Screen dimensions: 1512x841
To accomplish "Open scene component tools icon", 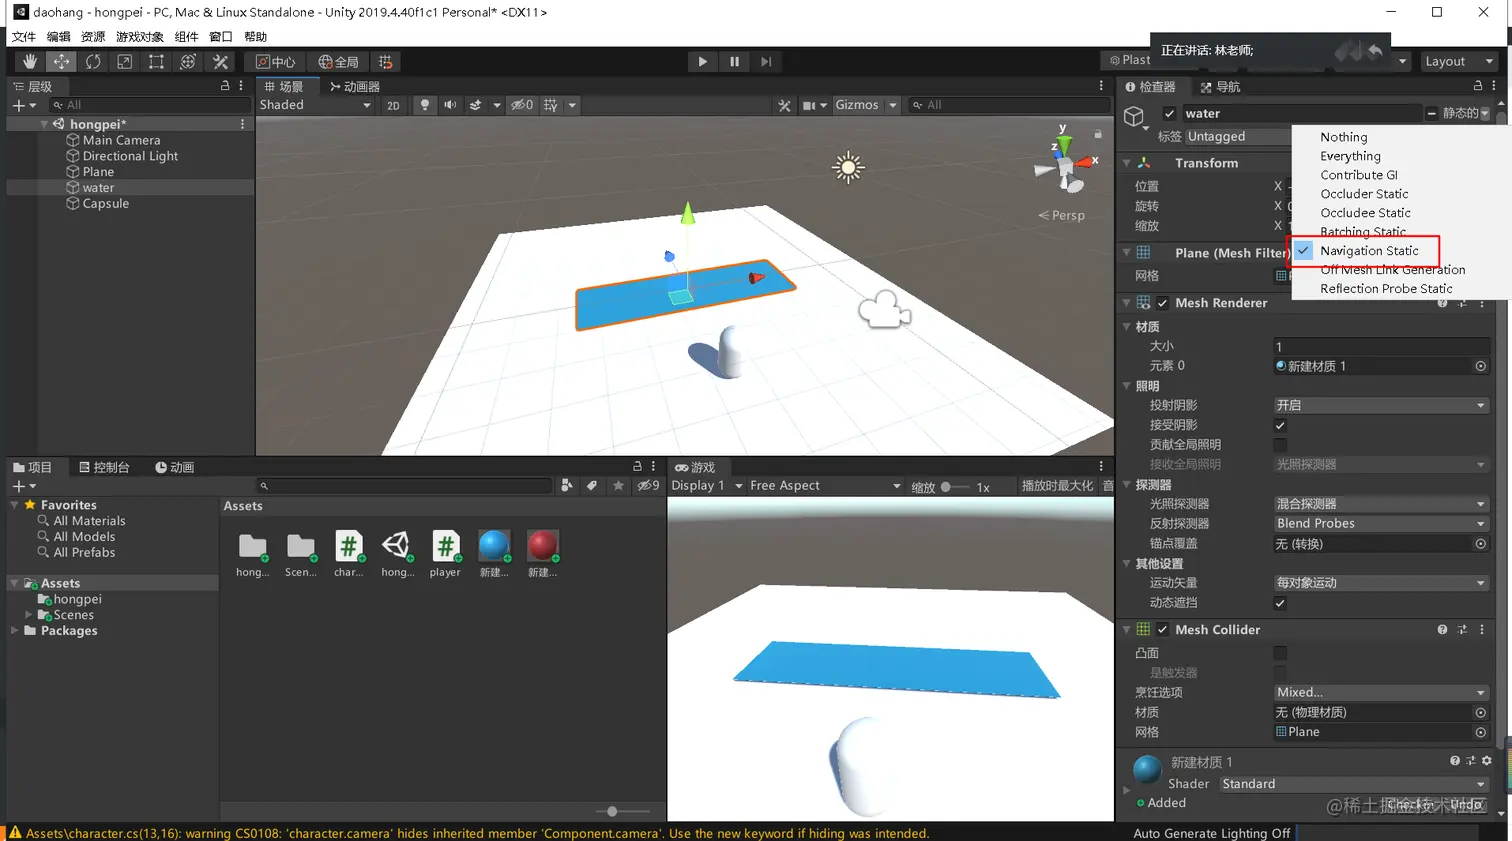I will point(784,105).
